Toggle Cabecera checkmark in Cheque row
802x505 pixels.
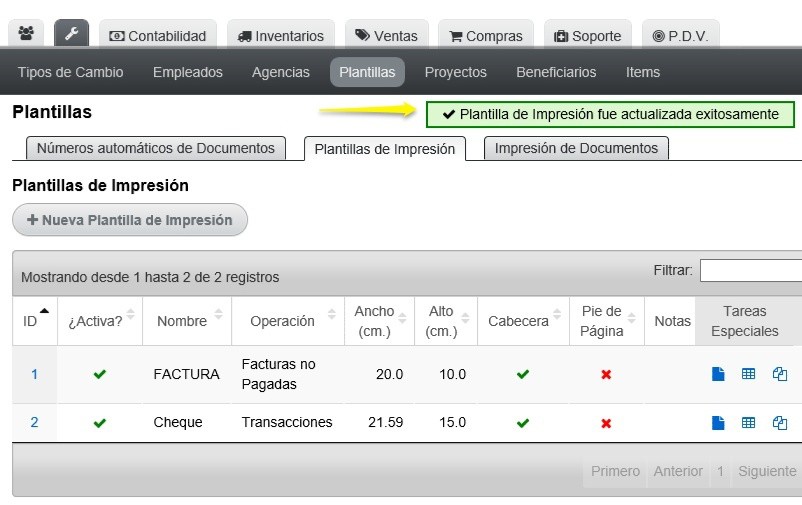pos(523,423)
